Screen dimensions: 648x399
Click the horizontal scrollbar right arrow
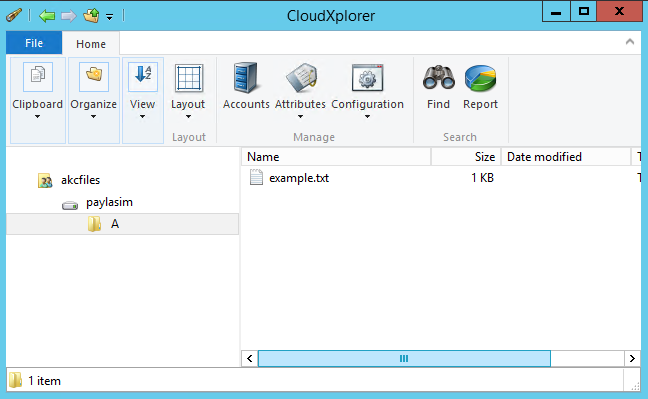click(632, 358)
